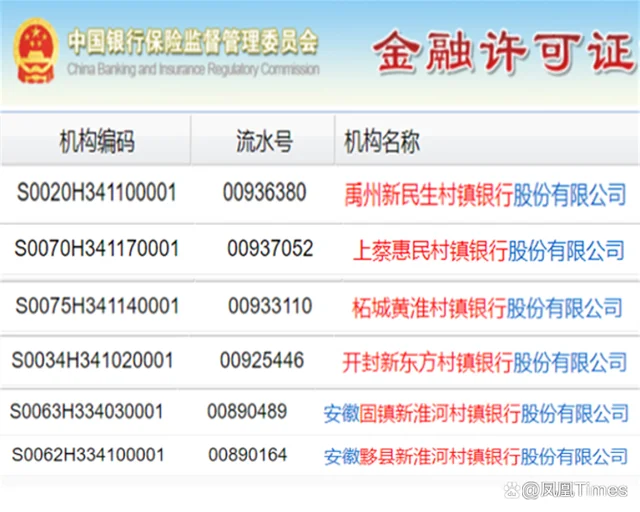
Task: Click the 金融许可证 heading
Action: pyautogui.click(x=504, y=54)
